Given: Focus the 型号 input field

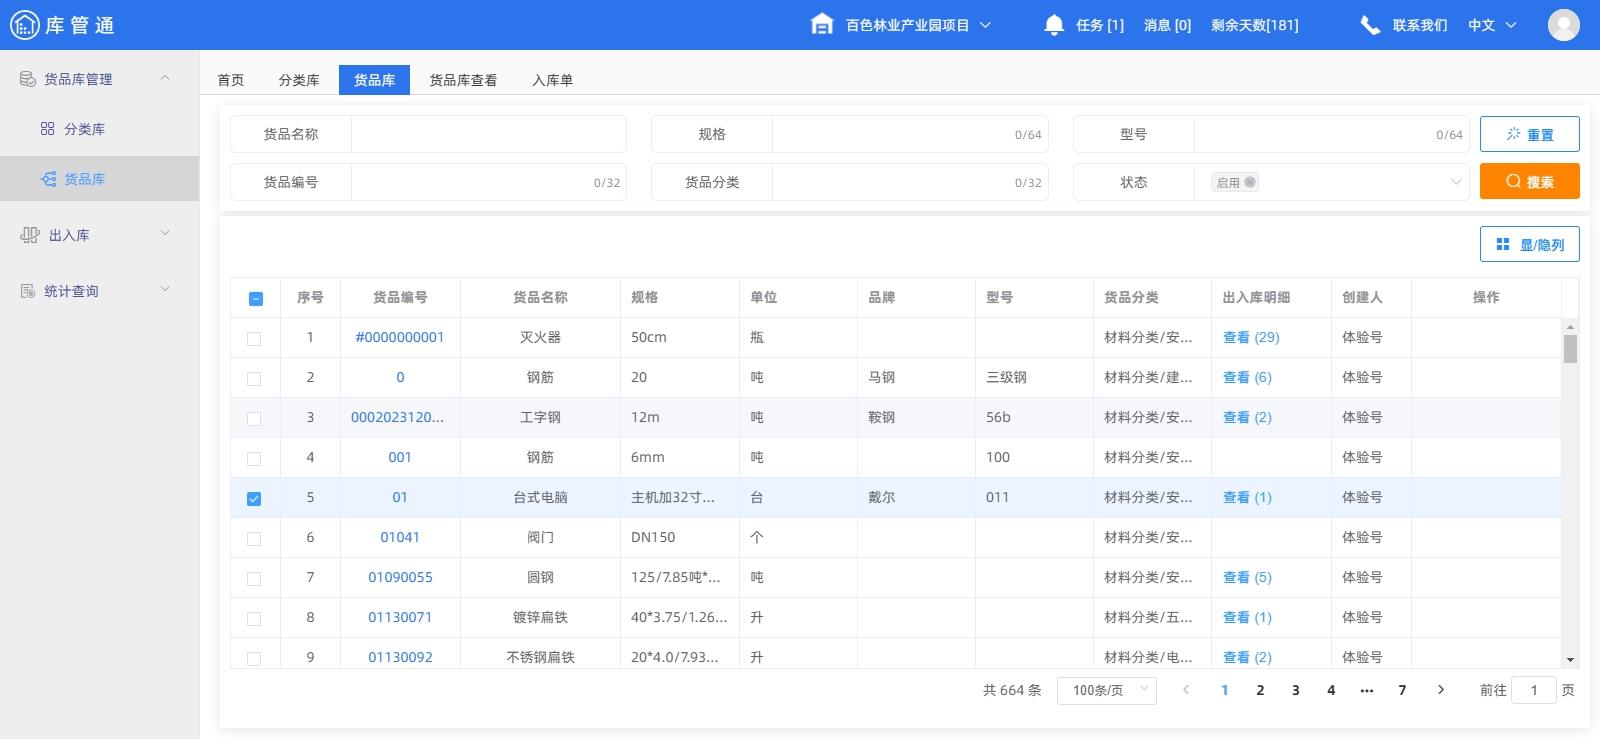Looking at the screenshot, I should [x=1331, y=134].
